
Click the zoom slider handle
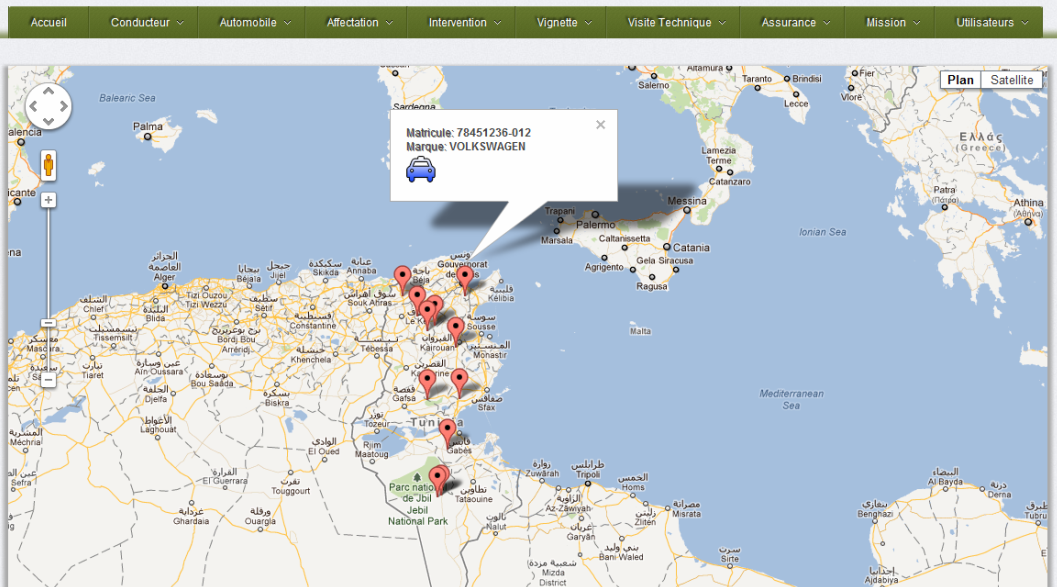(49, 323)
